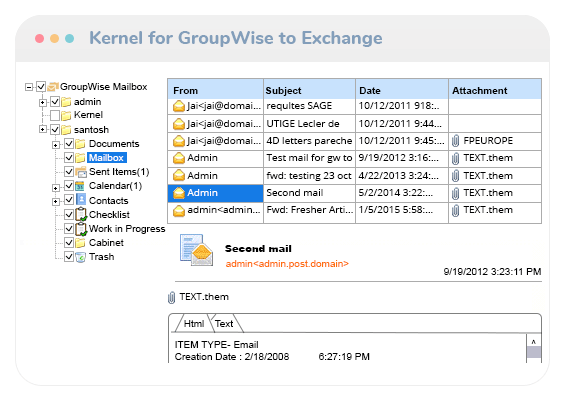Click envelope icon of Test mail row

point(179,158)
